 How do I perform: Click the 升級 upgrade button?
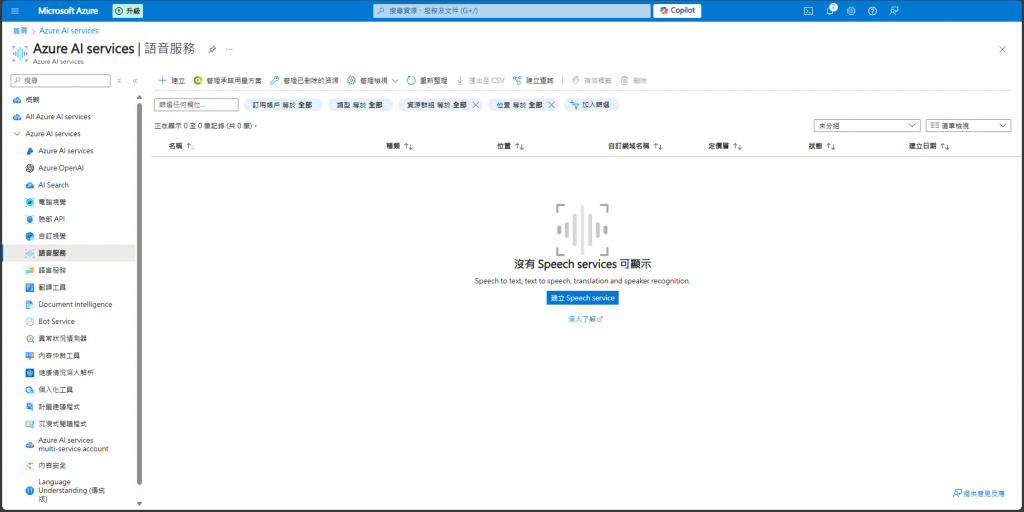(128, 11)
